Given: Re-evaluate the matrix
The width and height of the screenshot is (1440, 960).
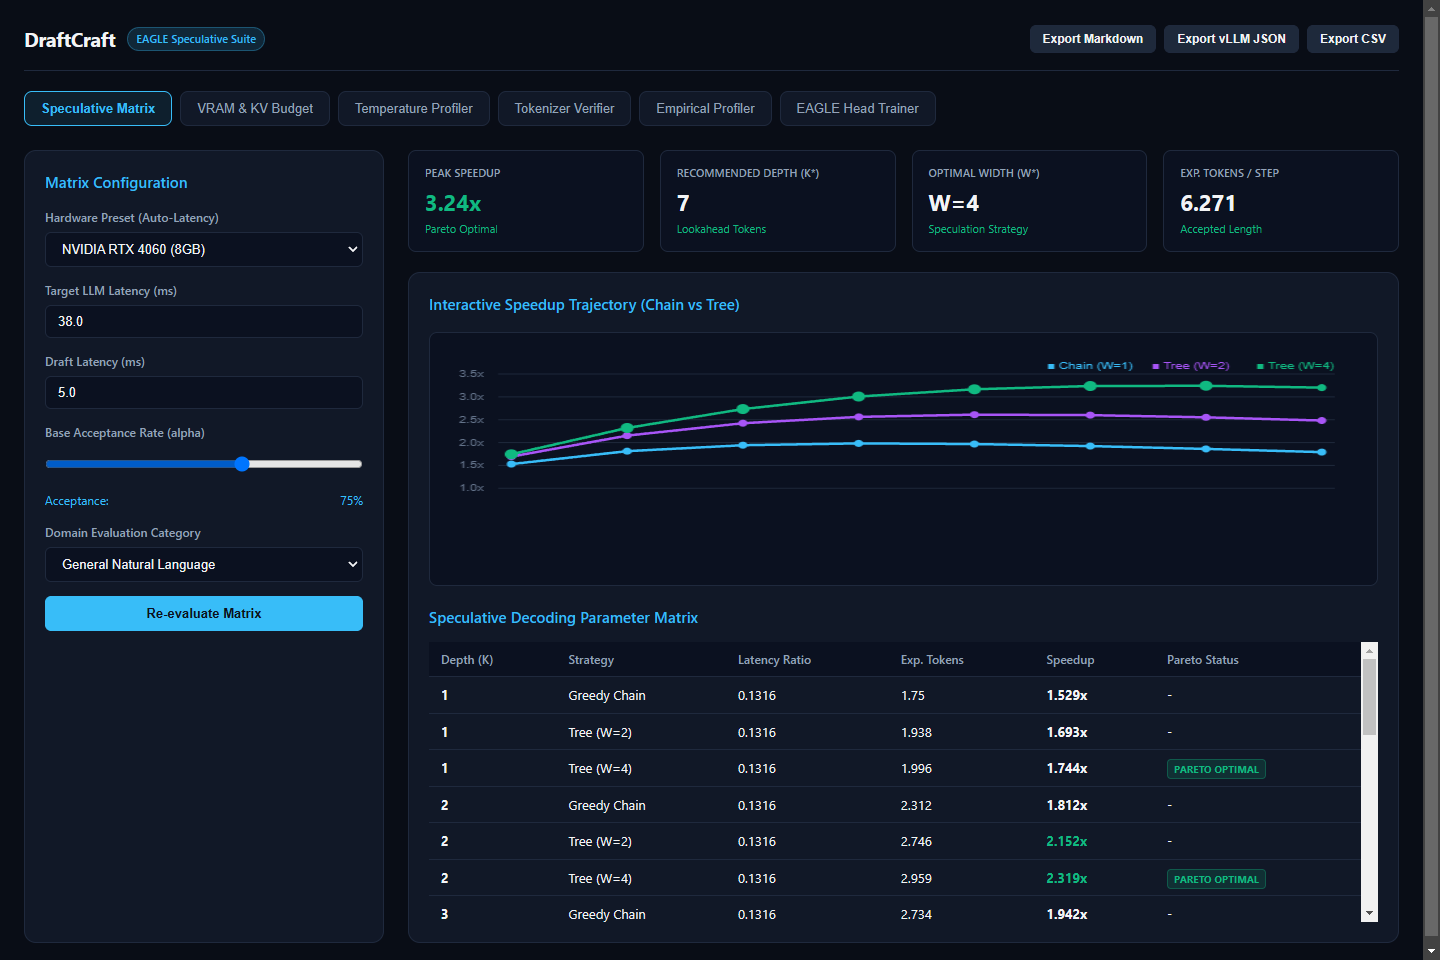Looking at the screenshot, I should pos(204,613).
